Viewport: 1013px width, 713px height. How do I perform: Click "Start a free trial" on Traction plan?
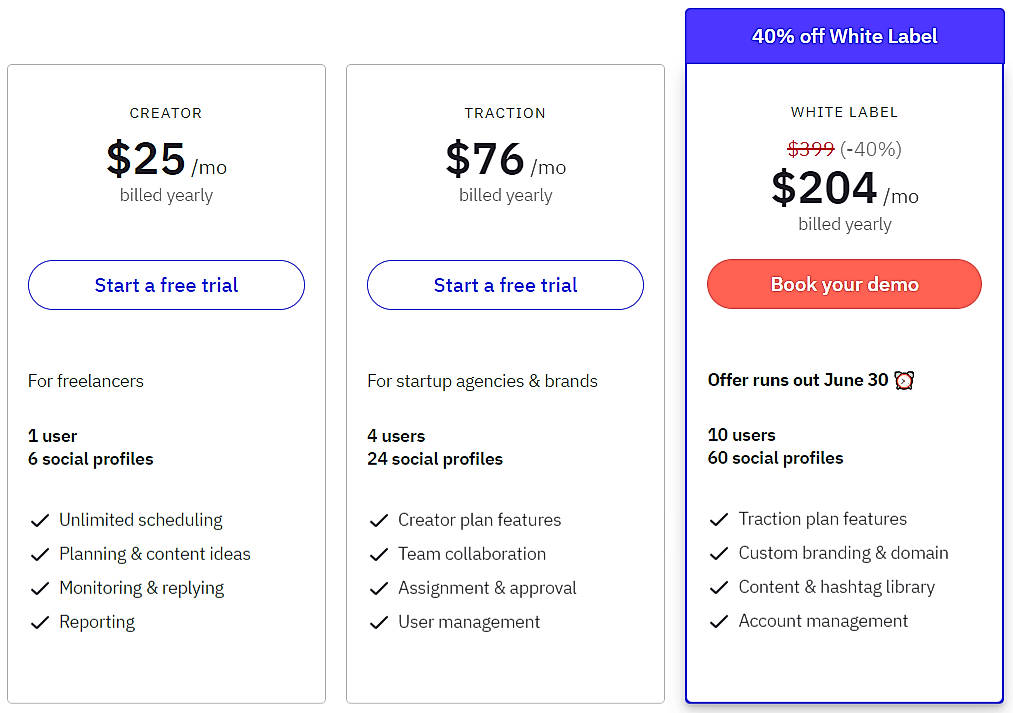click(505, 285)
